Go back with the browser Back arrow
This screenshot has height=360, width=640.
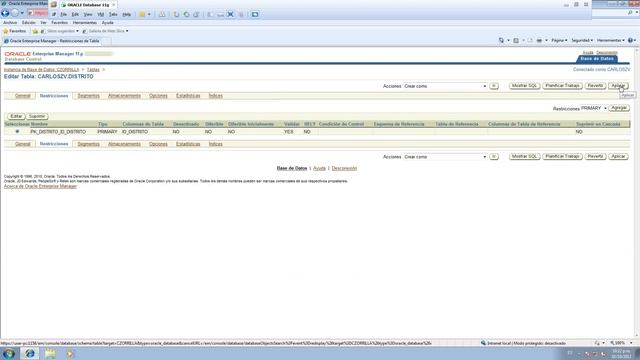coord(5,13)
